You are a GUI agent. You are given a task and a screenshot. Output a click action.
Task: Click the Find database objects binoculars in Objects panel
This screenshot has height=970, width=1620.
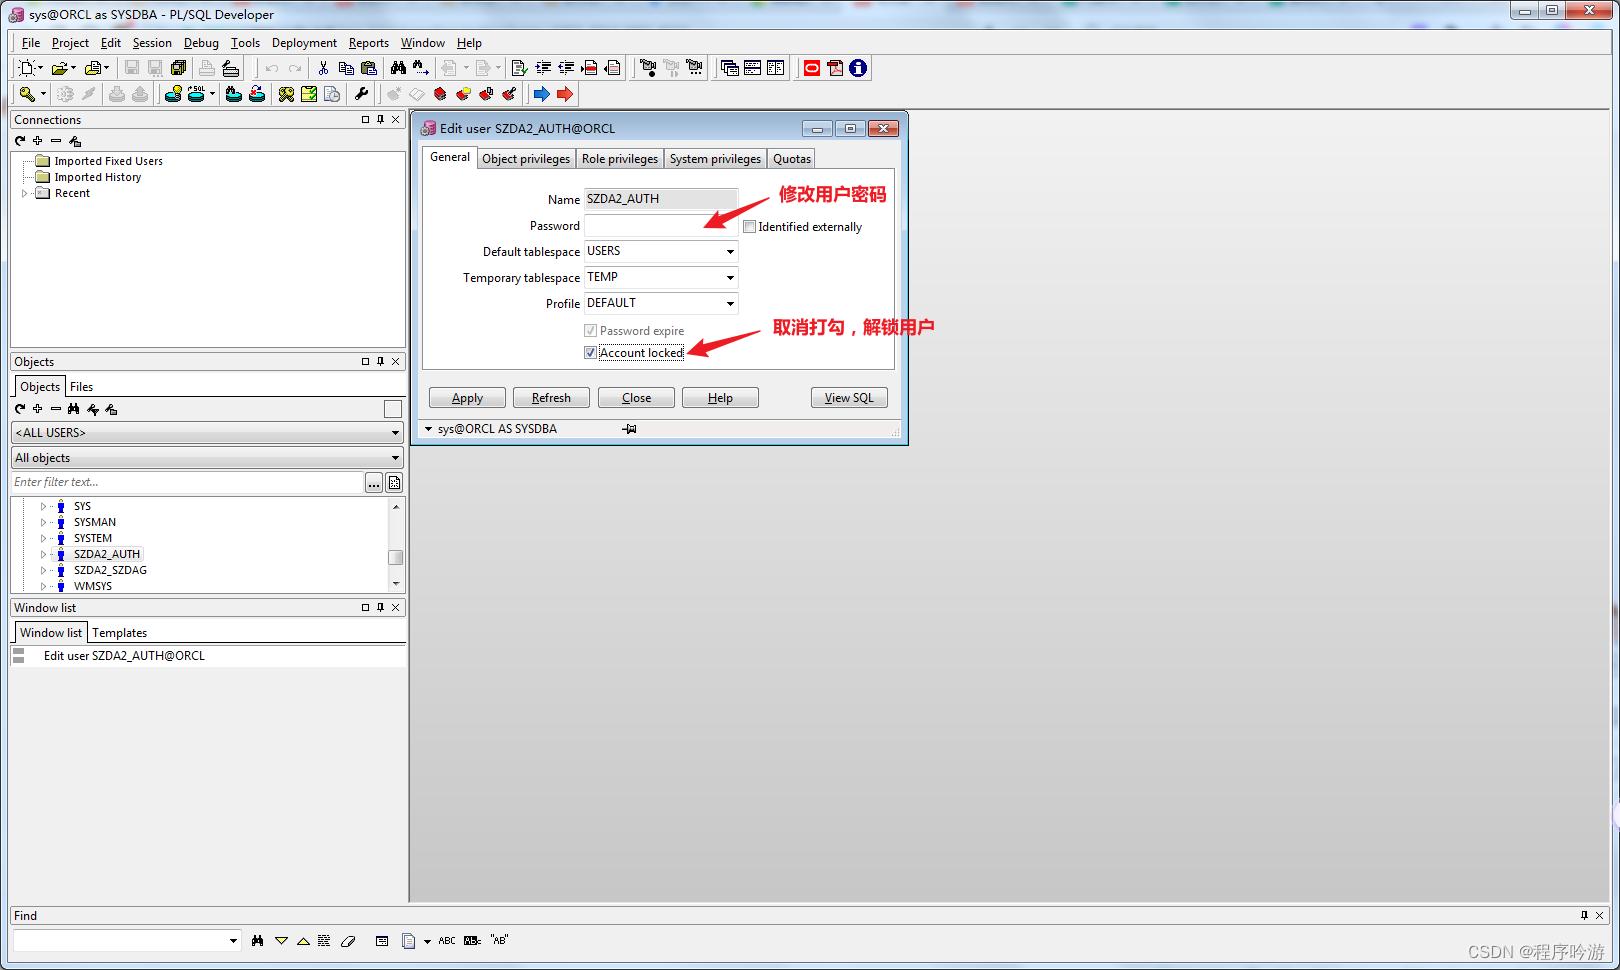point(74,409)
